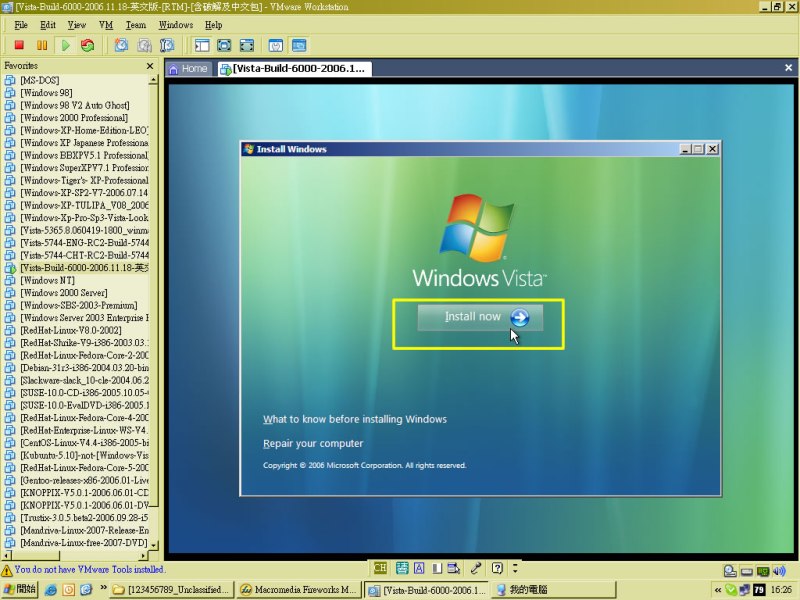The width and height of the screenshot is (800, 600).
Task: Click Favorites list scroll down arrow
Action: point(153,545)
